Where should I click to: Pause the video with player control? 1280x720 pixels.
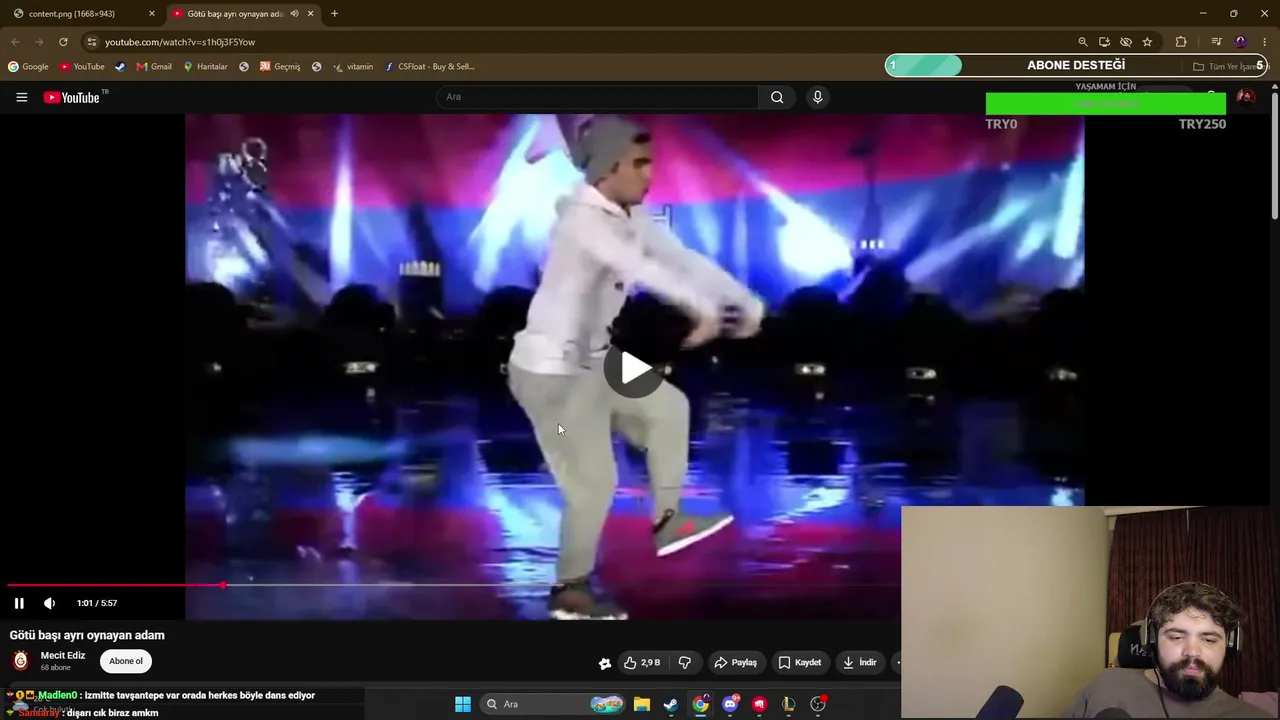tap(19, 603)
